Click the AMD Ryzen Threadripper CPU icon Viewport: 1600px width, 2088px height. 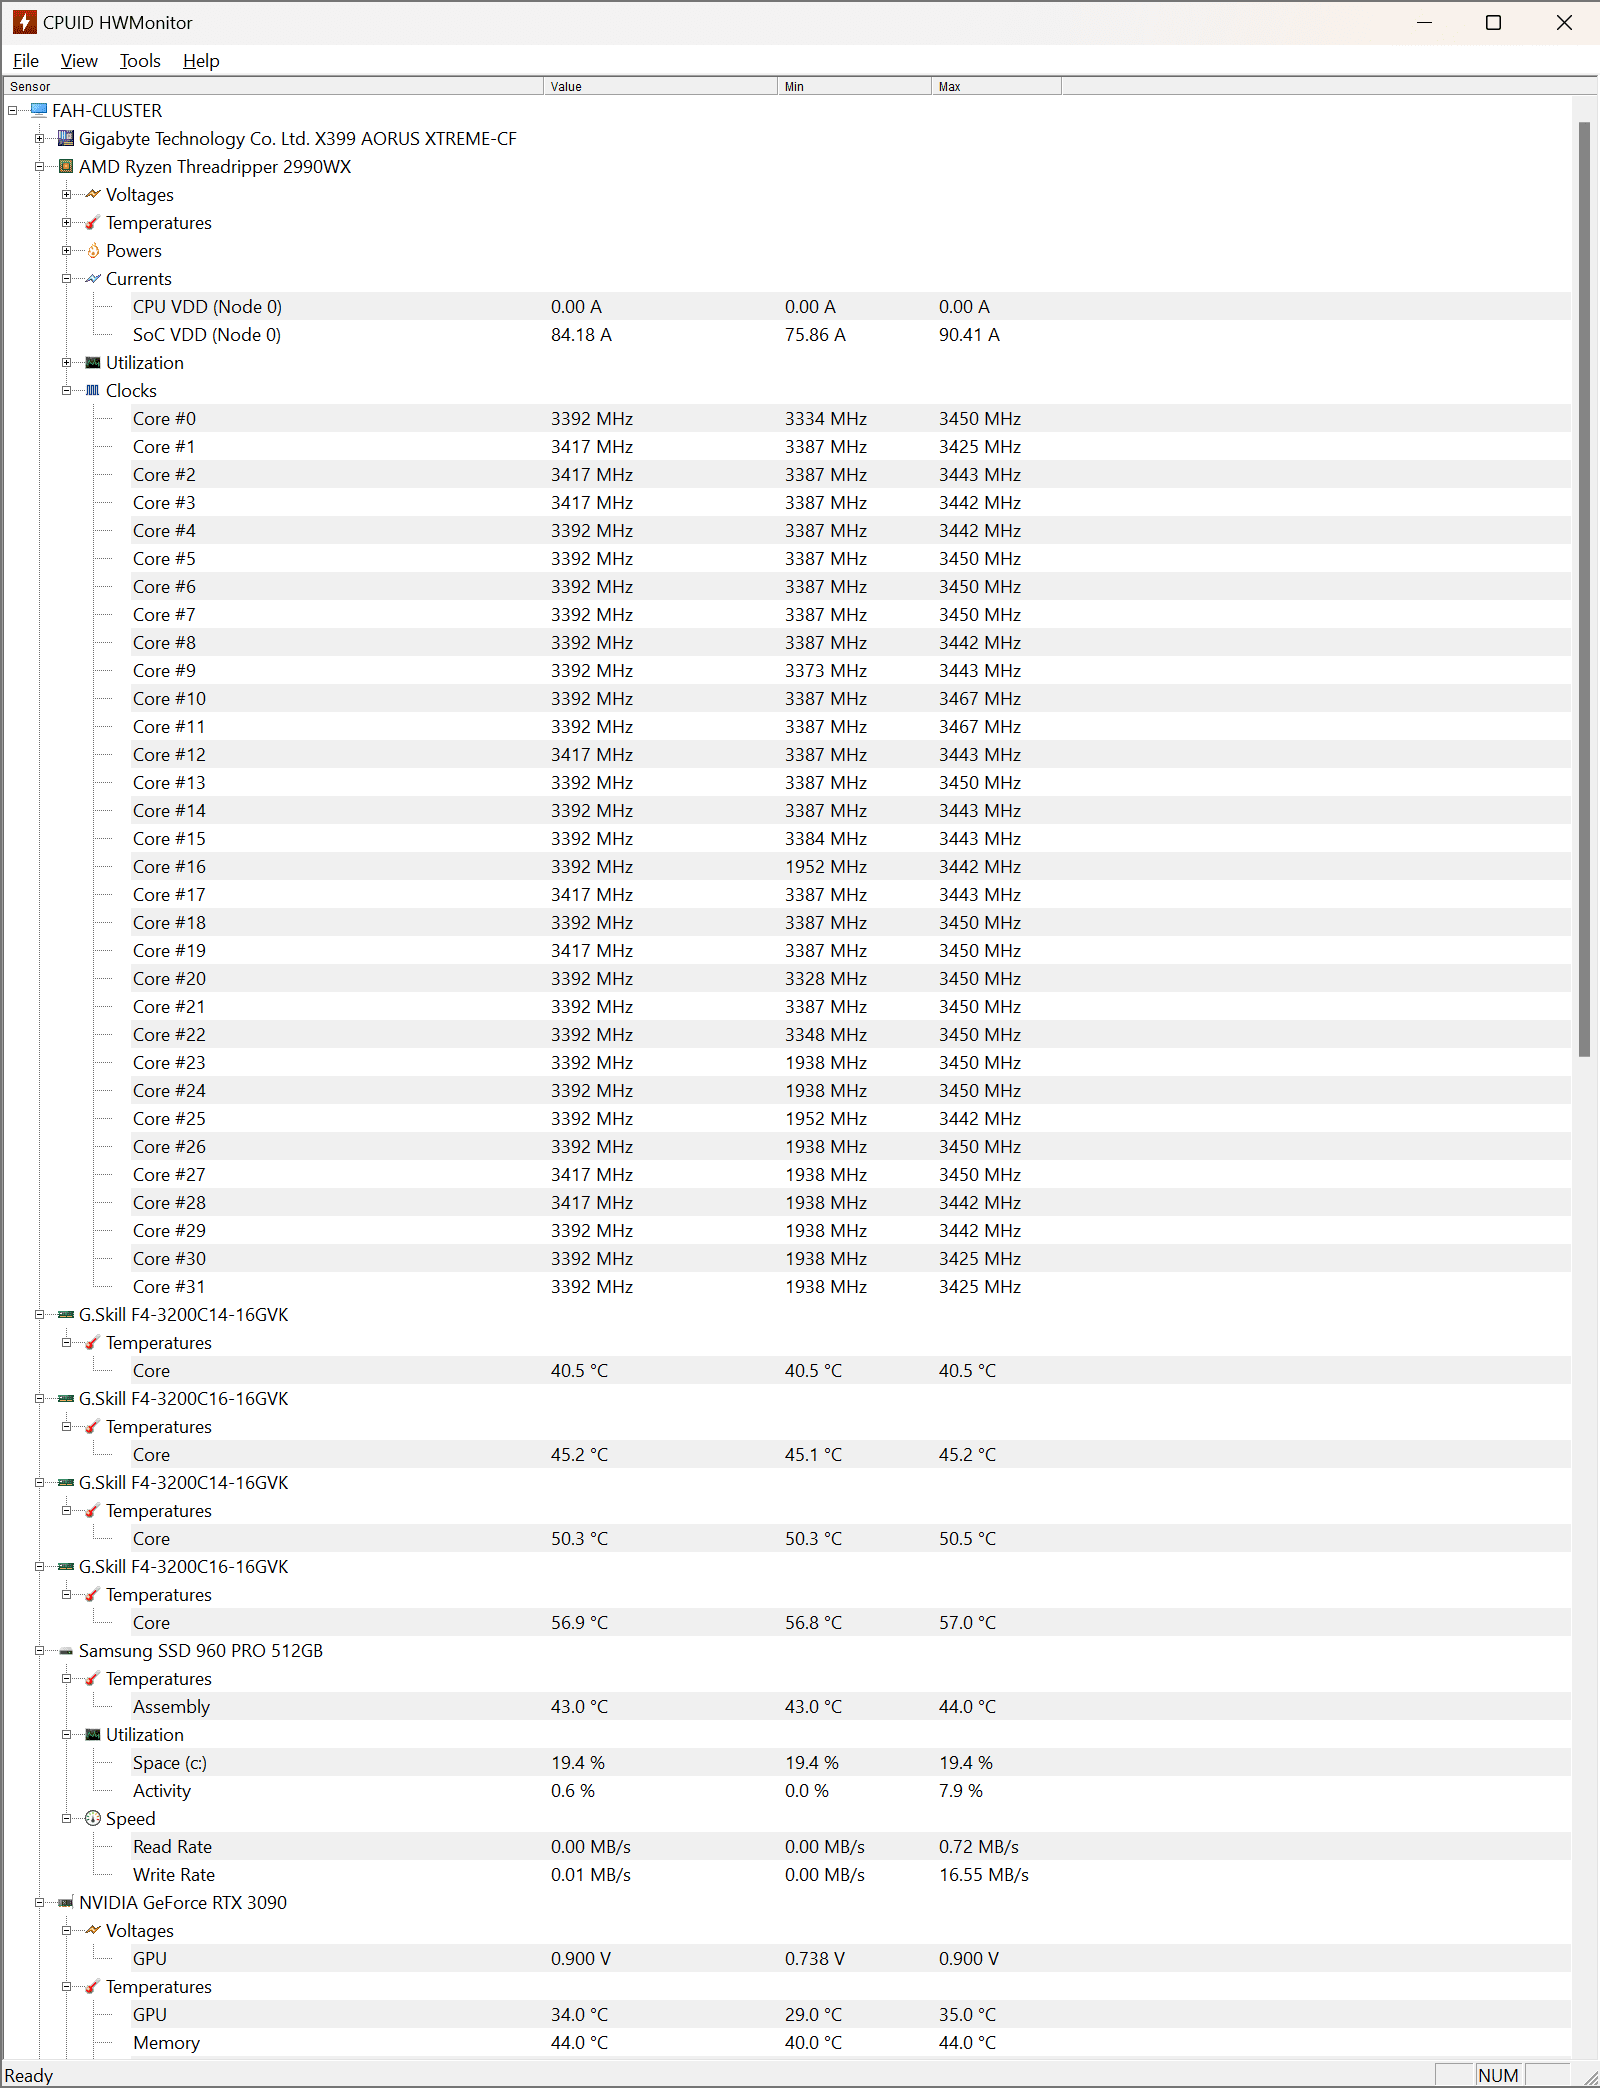(x=66, y=166)
